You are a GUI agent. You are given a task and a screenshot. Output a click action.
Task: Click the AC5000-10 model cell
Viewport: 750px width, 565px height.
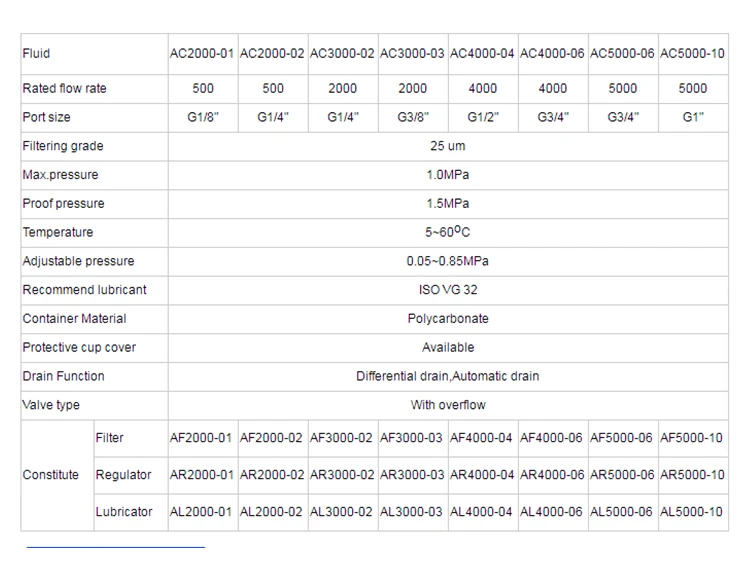tap(693, 54)
